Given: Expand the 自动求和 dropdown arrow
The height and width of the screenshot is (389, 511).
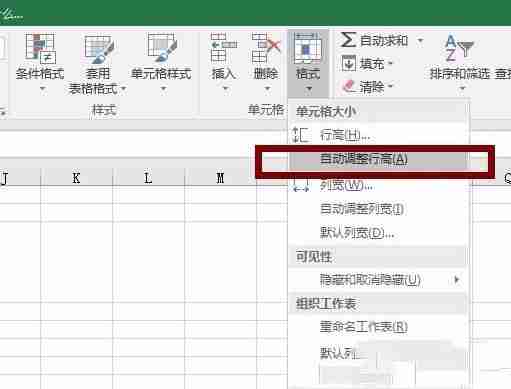Looking at the screenshot, I should coord(421,41).
